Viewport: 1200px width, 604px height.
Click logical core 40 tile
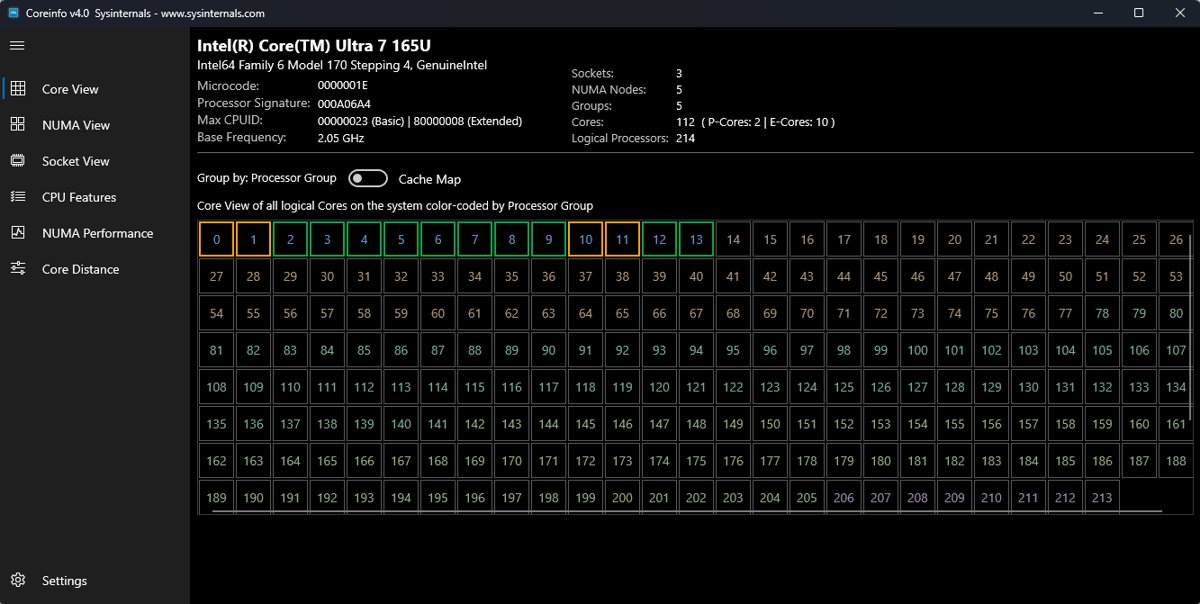pos(697,277)
